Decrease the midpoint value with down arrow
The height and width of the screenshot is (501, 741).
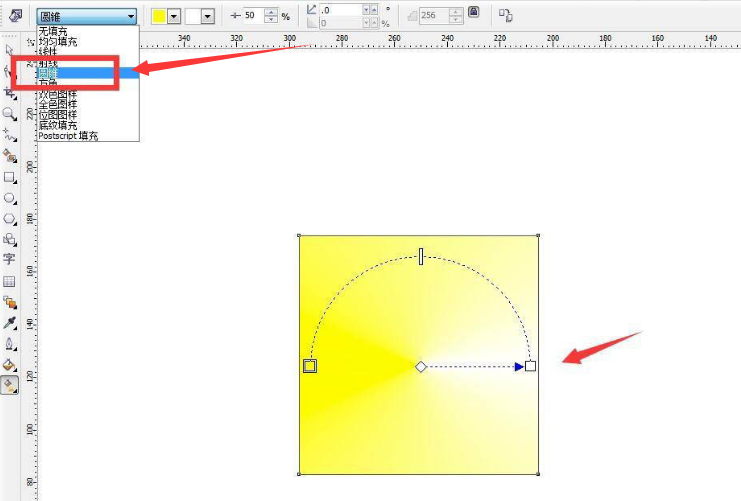coord(271,19)
